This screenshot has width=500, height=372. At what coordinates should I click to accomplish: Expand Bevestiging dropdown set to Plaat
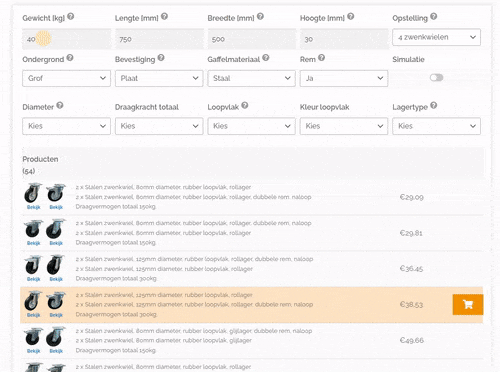tap(159, 78)
